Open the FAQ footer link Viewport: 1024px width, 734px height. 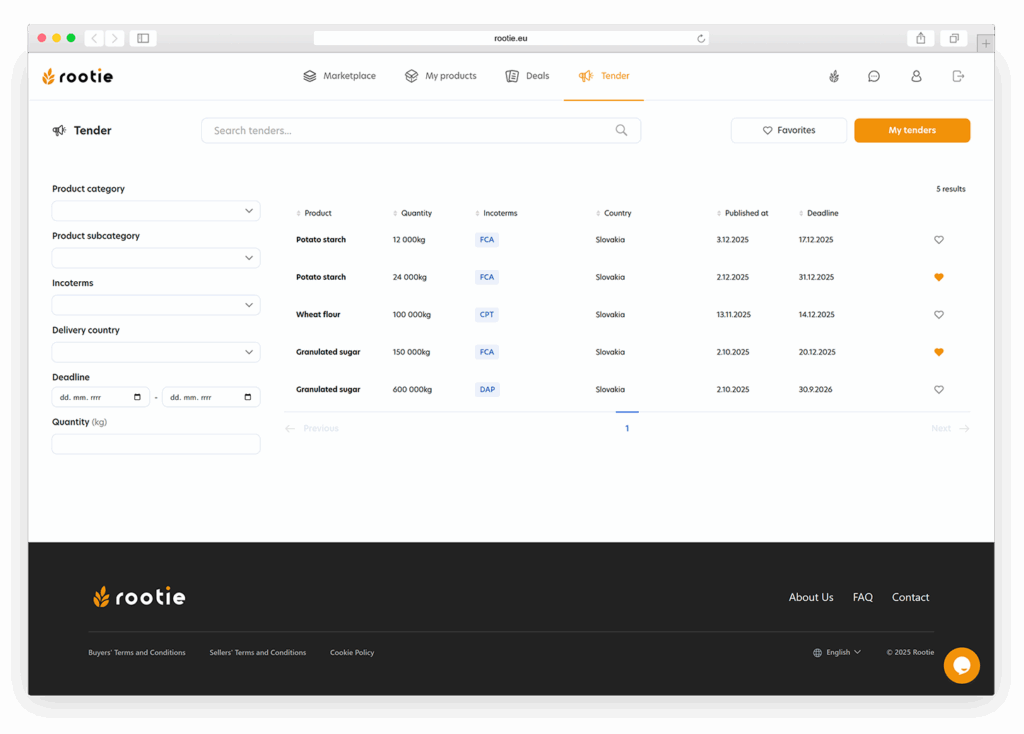pos(862,597)
